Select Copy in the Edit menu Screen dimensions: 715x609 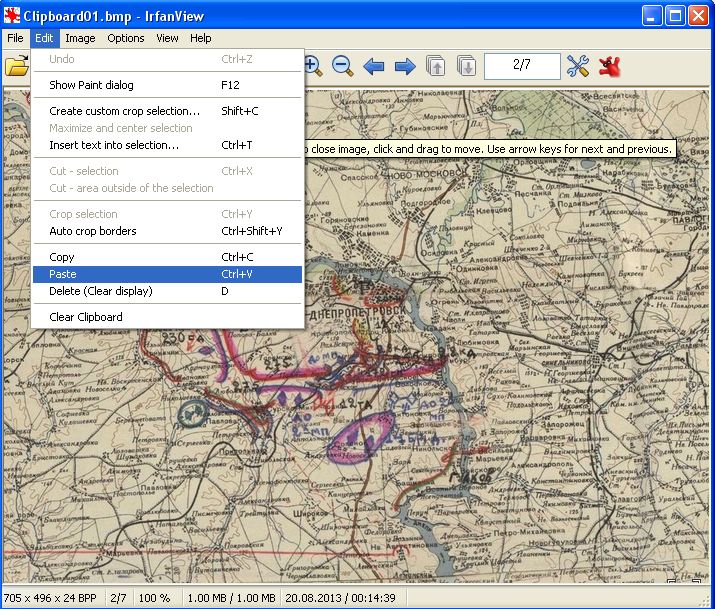pos(62,257)
